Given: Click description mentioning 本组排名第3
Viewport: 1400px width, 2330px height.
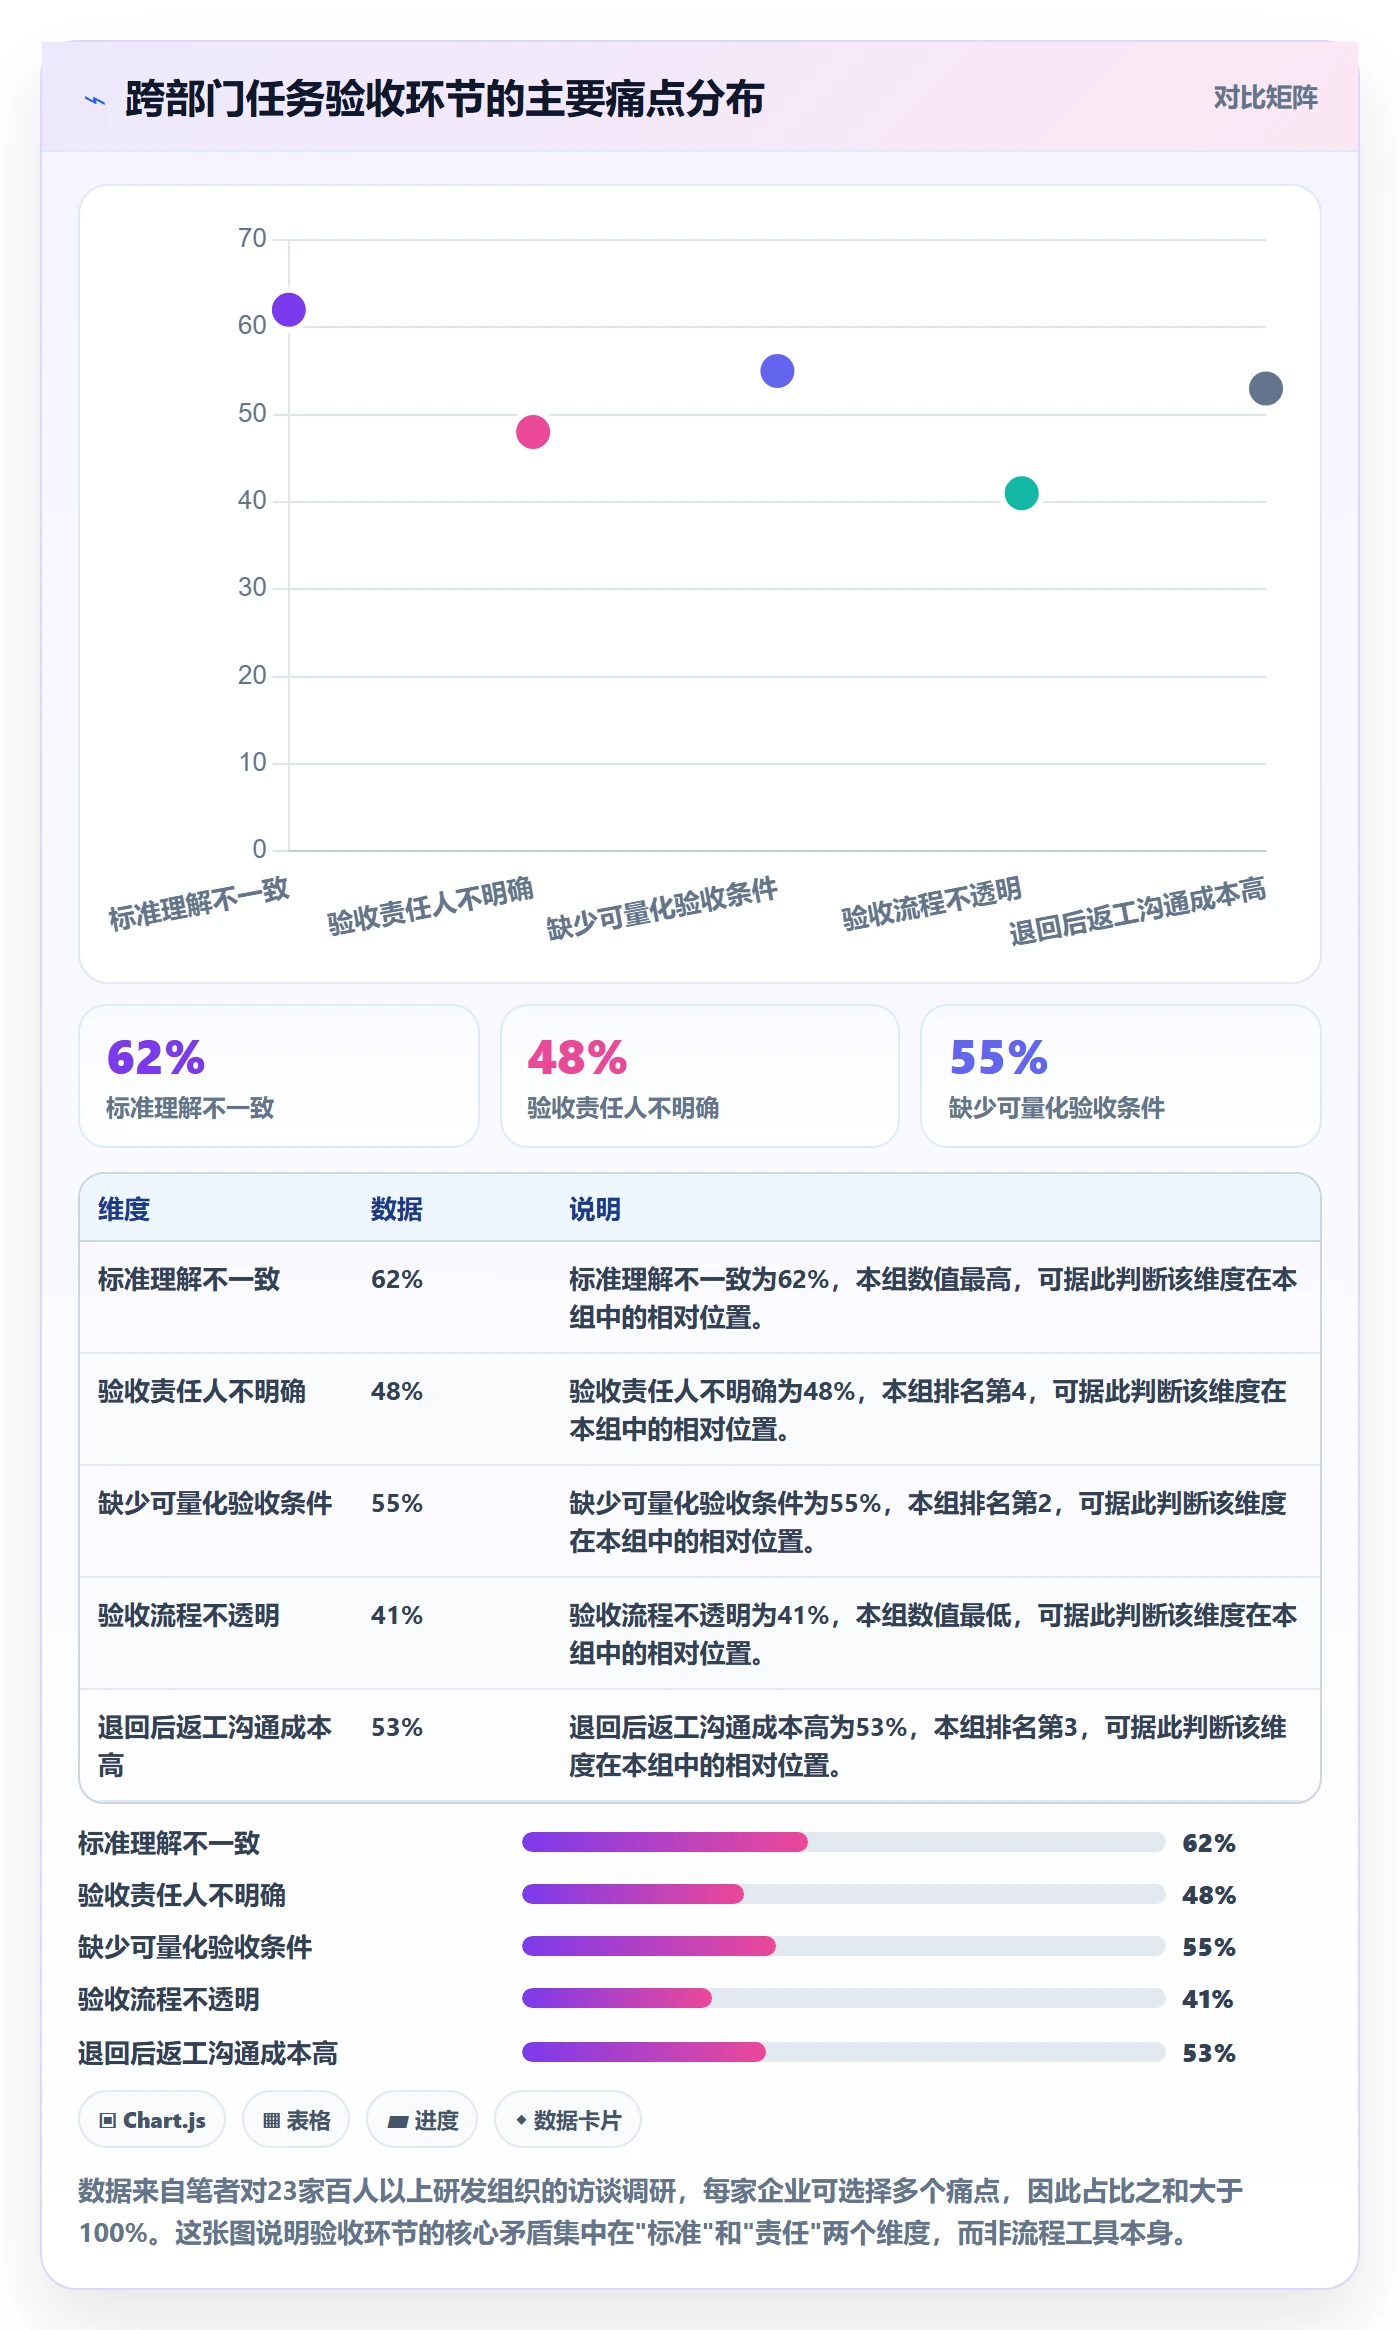Looking at the screenshot, I should click(928, 1746).
